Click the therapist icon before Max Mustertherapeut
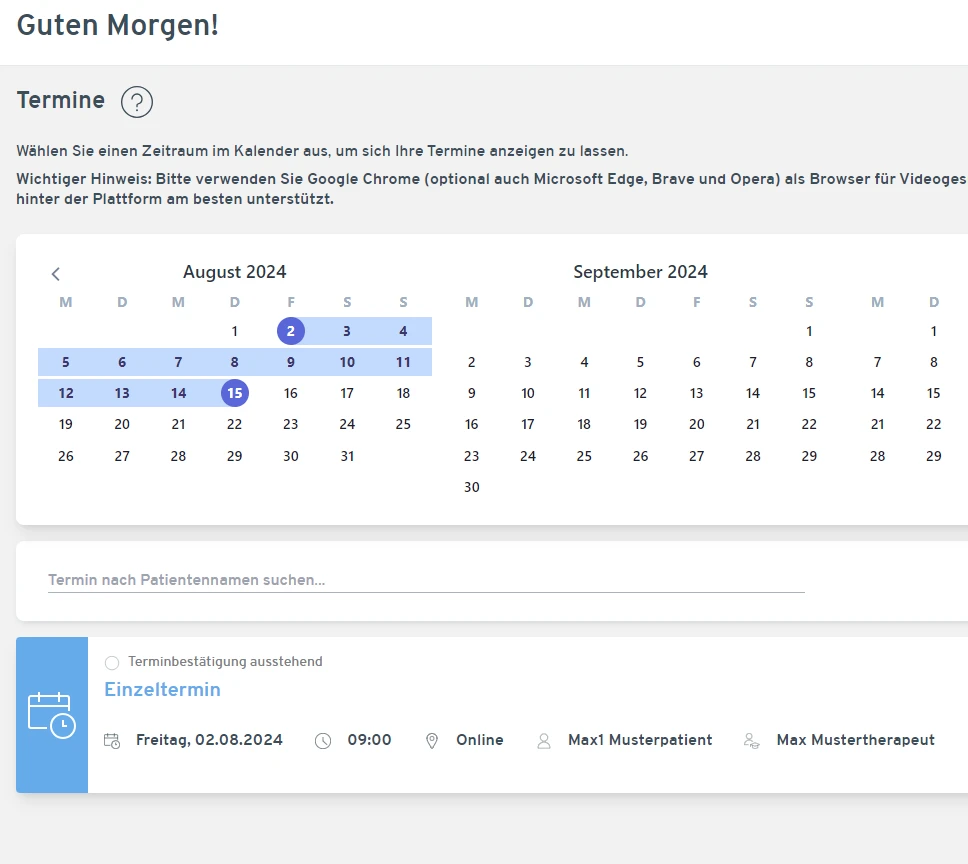The width and height of the screenshot is (968, 864). coord(751,741)
